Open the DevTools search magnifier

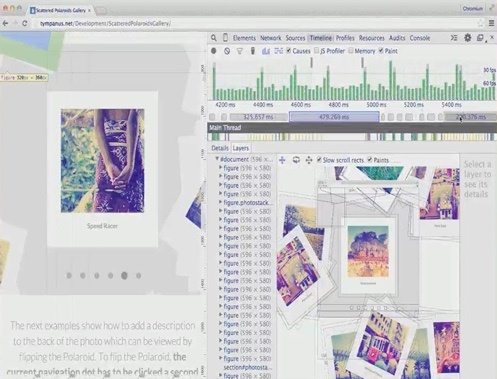click(214, 38)
